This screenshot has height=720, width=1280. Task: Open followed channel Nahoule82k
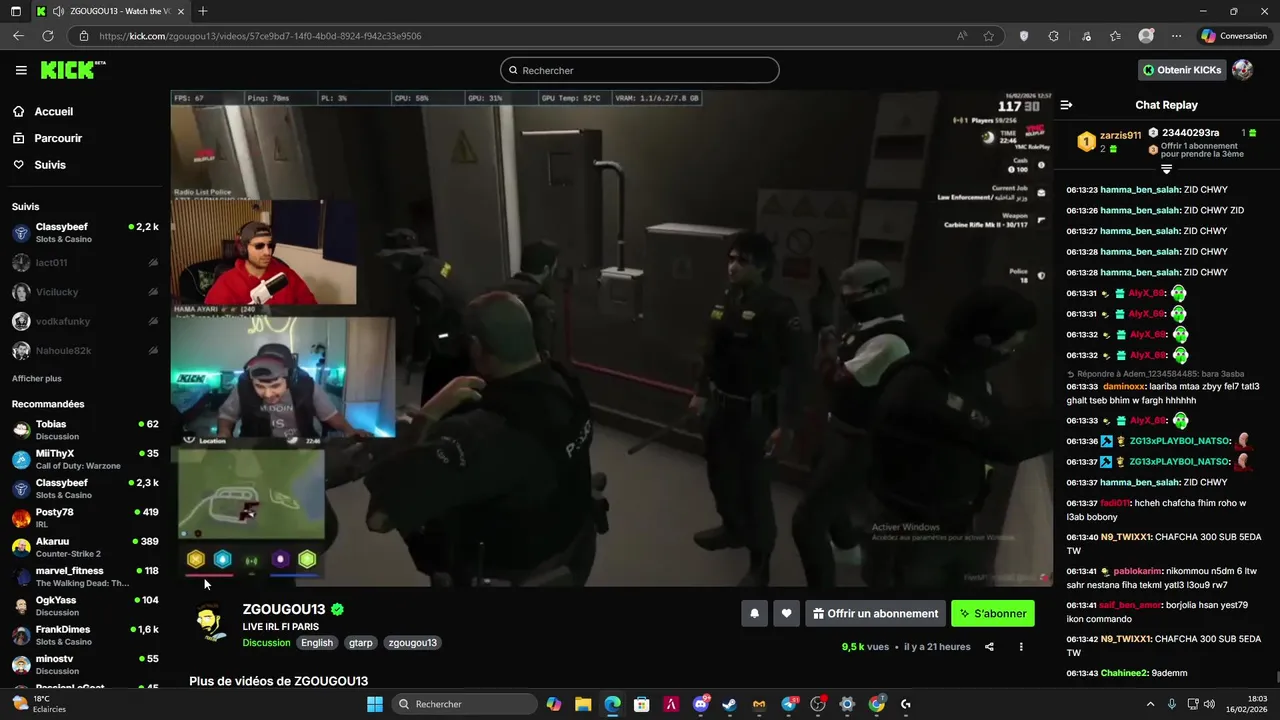click(85, 351)
